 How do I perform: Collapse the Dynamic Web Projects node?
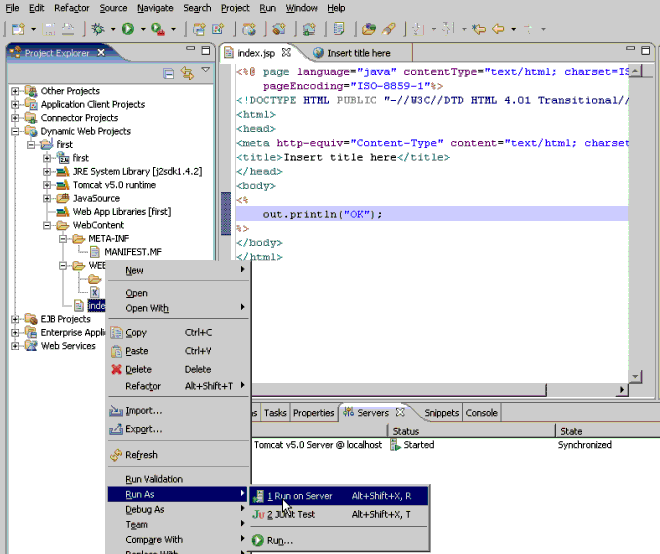(x=15, y=131)
